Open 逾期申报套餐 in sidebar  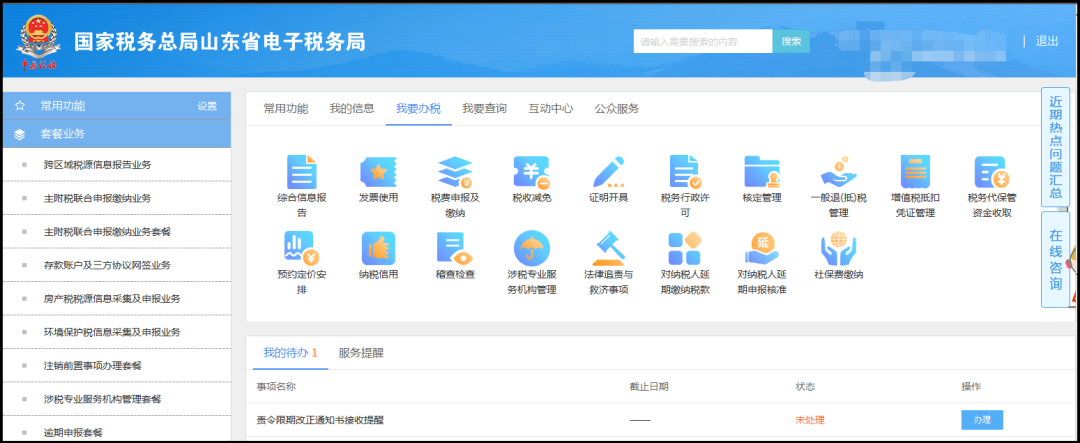(73, 433)
